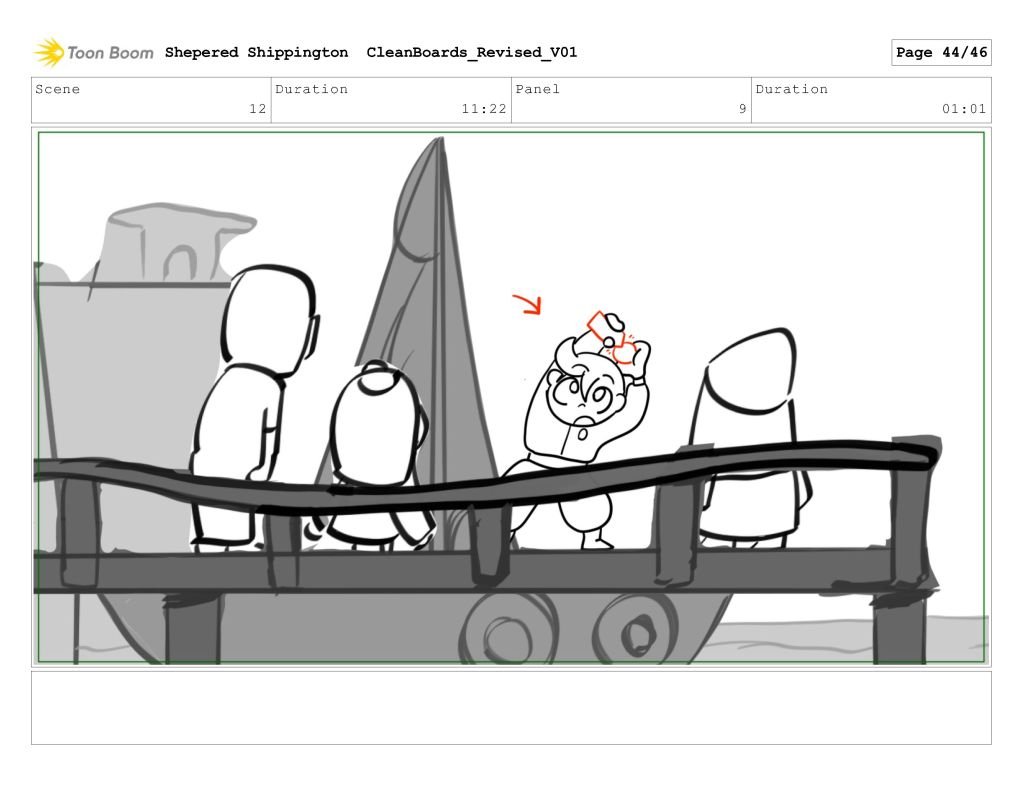Click the curly-haired character's face

pyautogui.click(x=583, y=398)
